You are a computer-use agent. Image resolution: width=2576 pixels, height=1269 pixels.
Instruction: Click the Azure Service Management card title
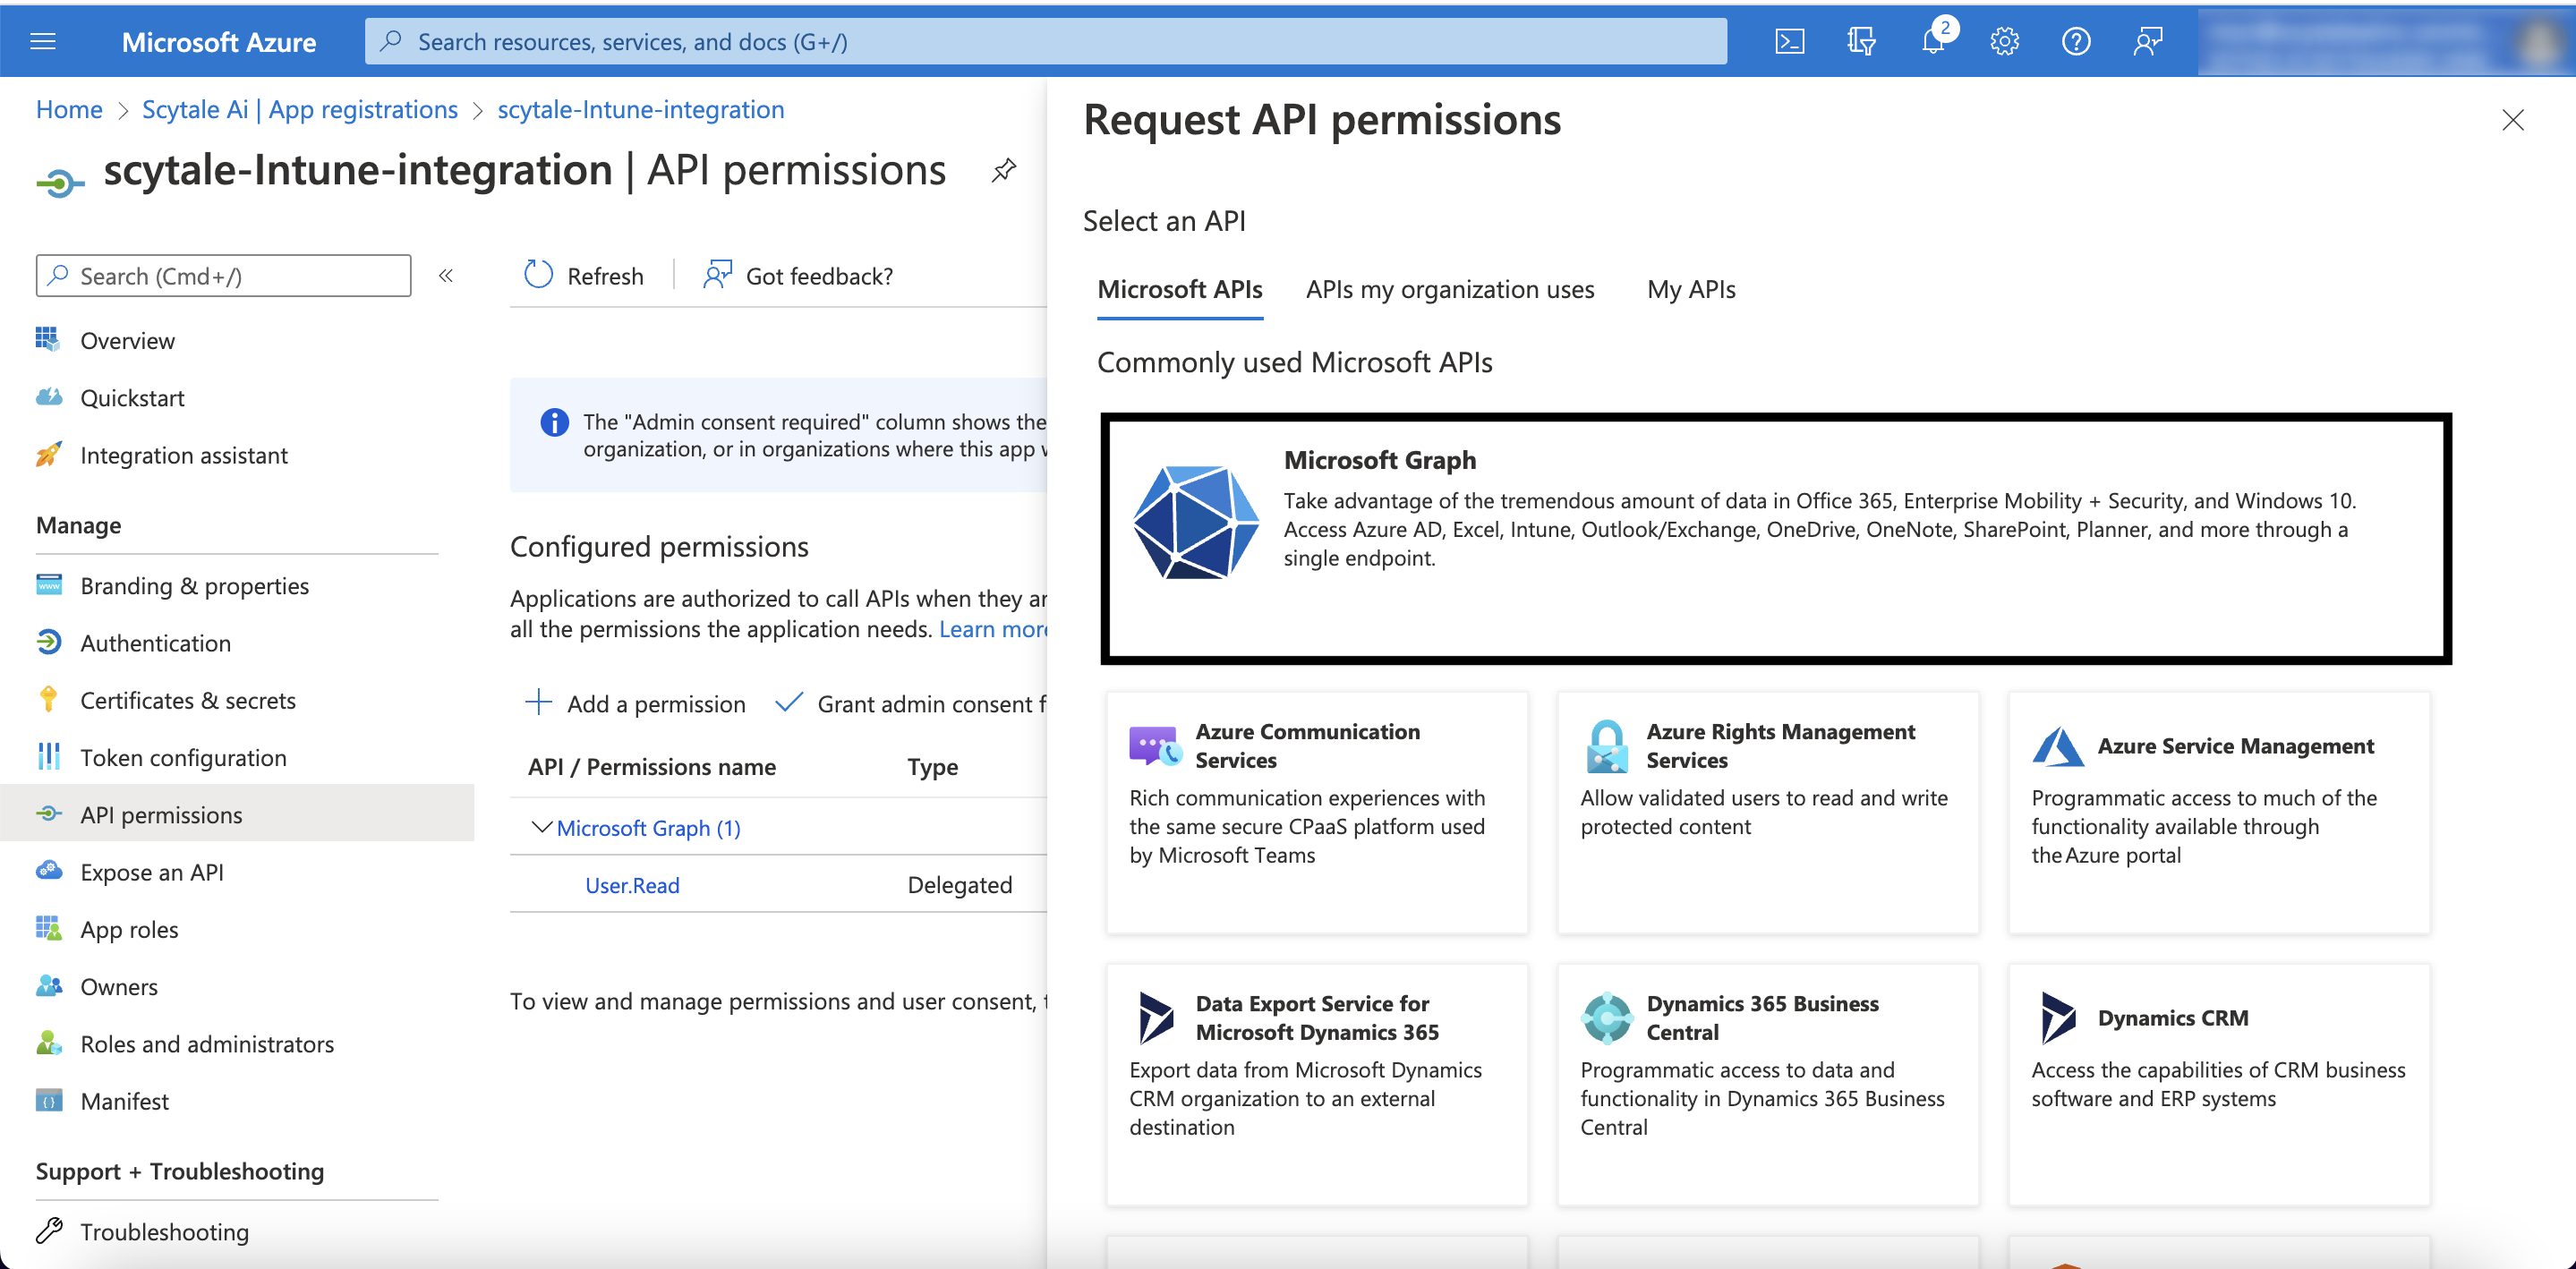2235,746
